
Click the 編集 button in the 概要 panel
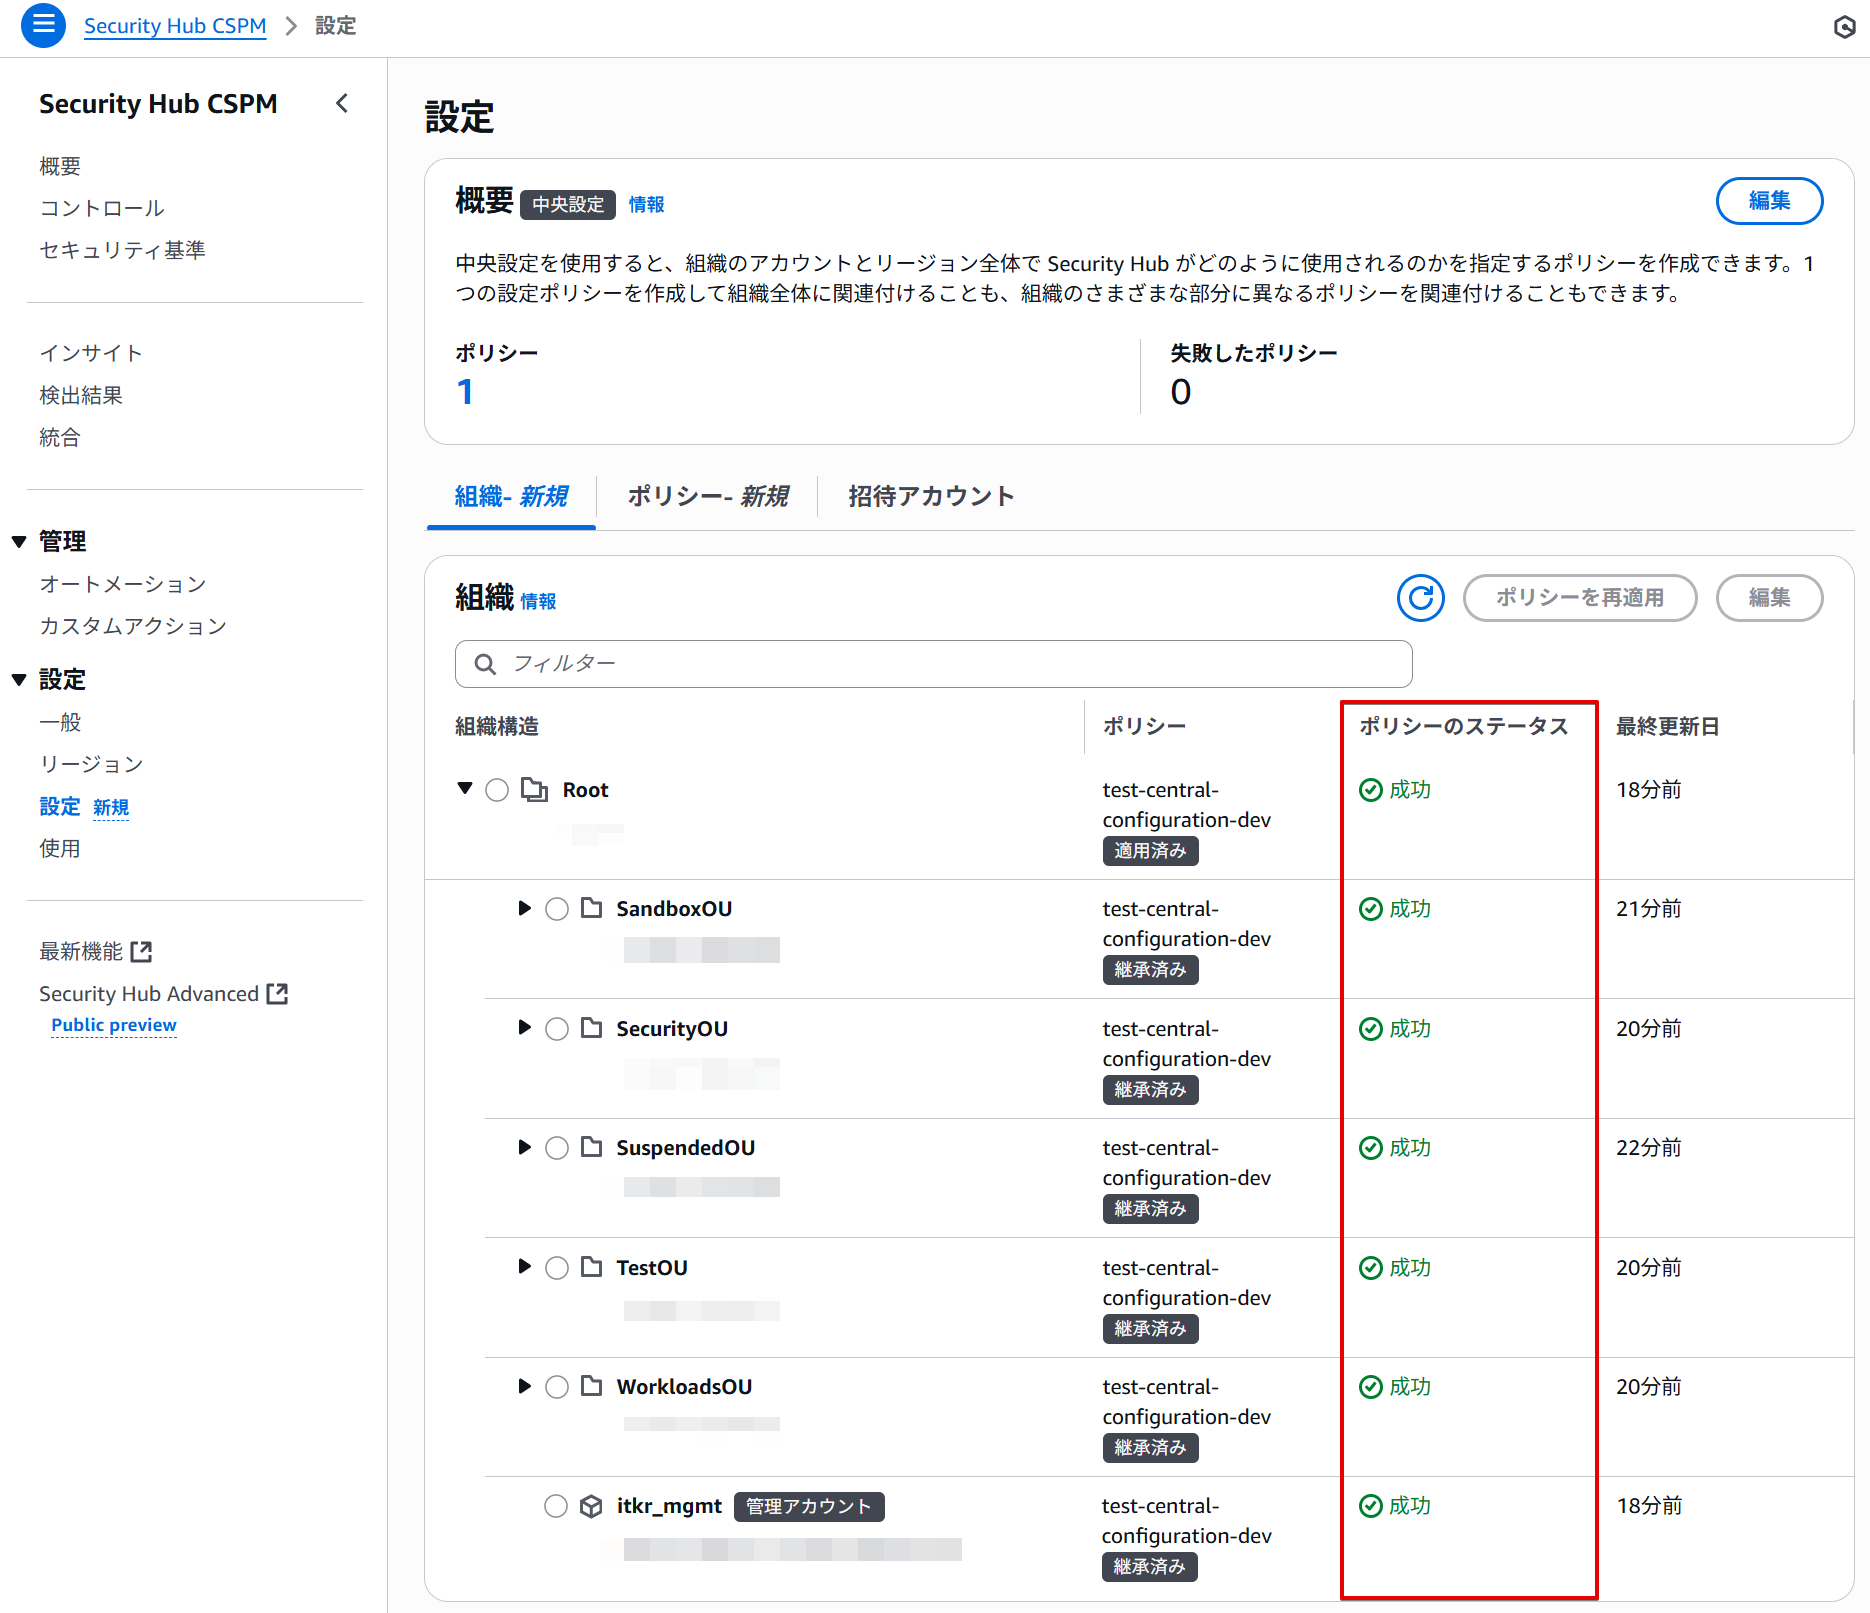tap(1769, 201)
